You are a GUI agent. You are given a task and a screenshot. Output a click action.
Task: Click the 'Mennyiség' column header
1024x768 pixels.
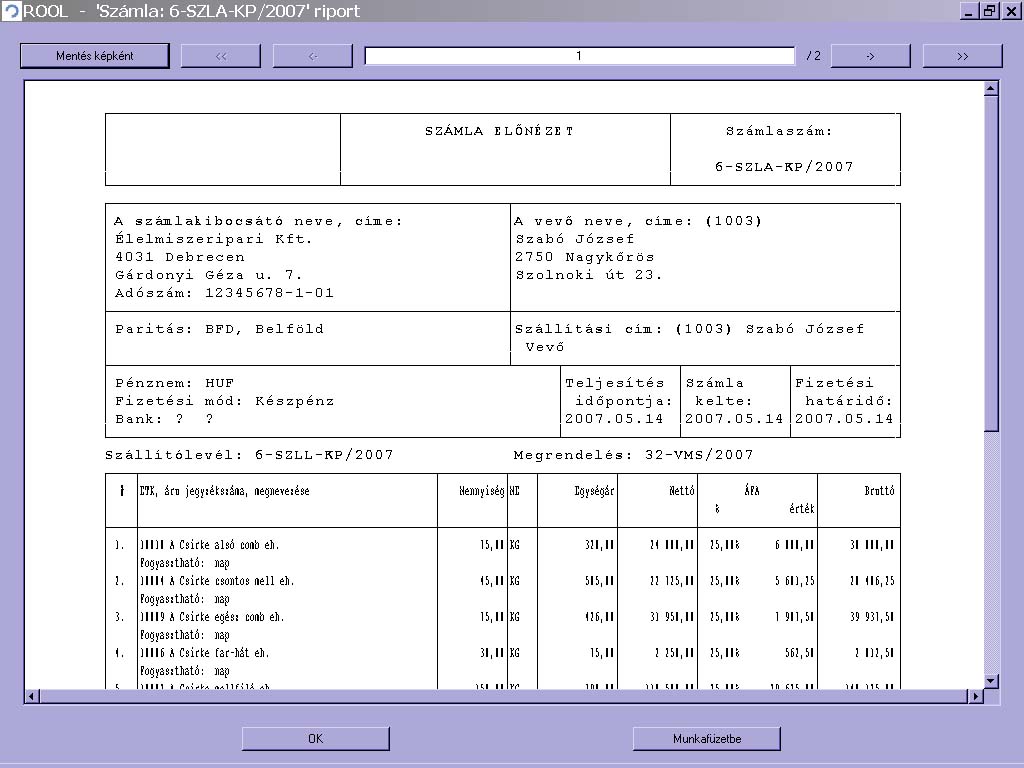[x=481, y=491]
